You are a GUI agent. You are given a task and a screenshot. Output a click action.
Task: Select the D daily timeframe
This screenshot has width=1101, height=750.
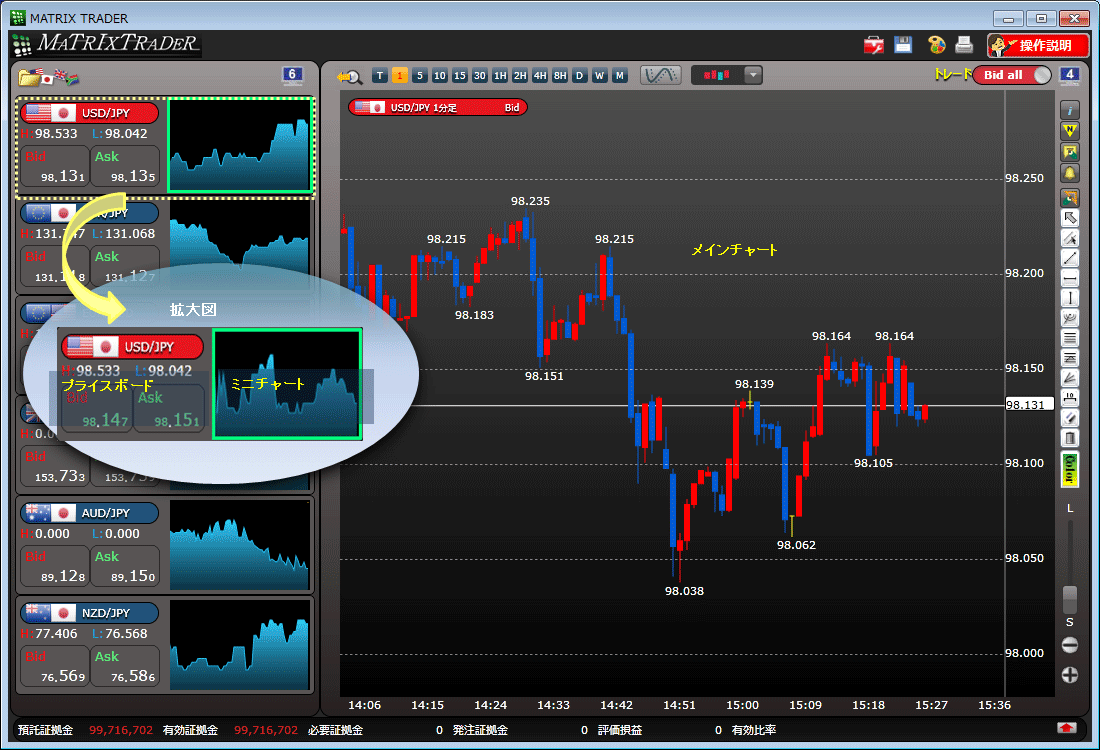point(579,75)
